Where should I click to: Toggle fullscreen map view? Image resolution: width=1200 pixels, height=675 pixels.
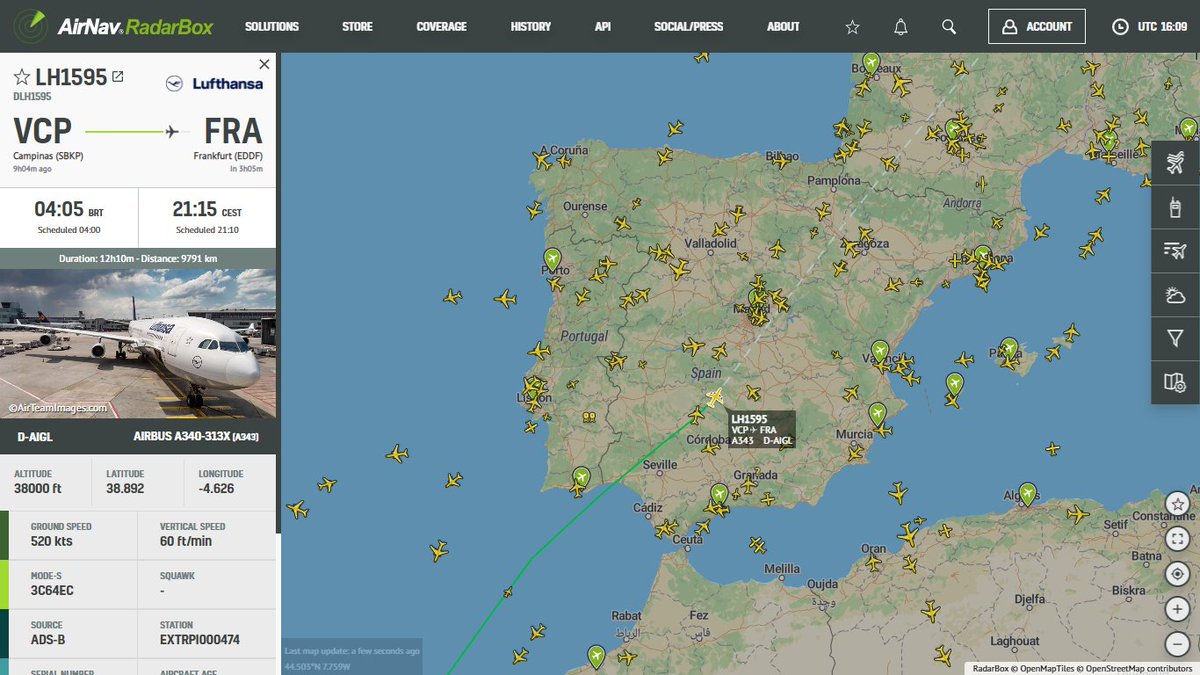[x=1178, y=538]
